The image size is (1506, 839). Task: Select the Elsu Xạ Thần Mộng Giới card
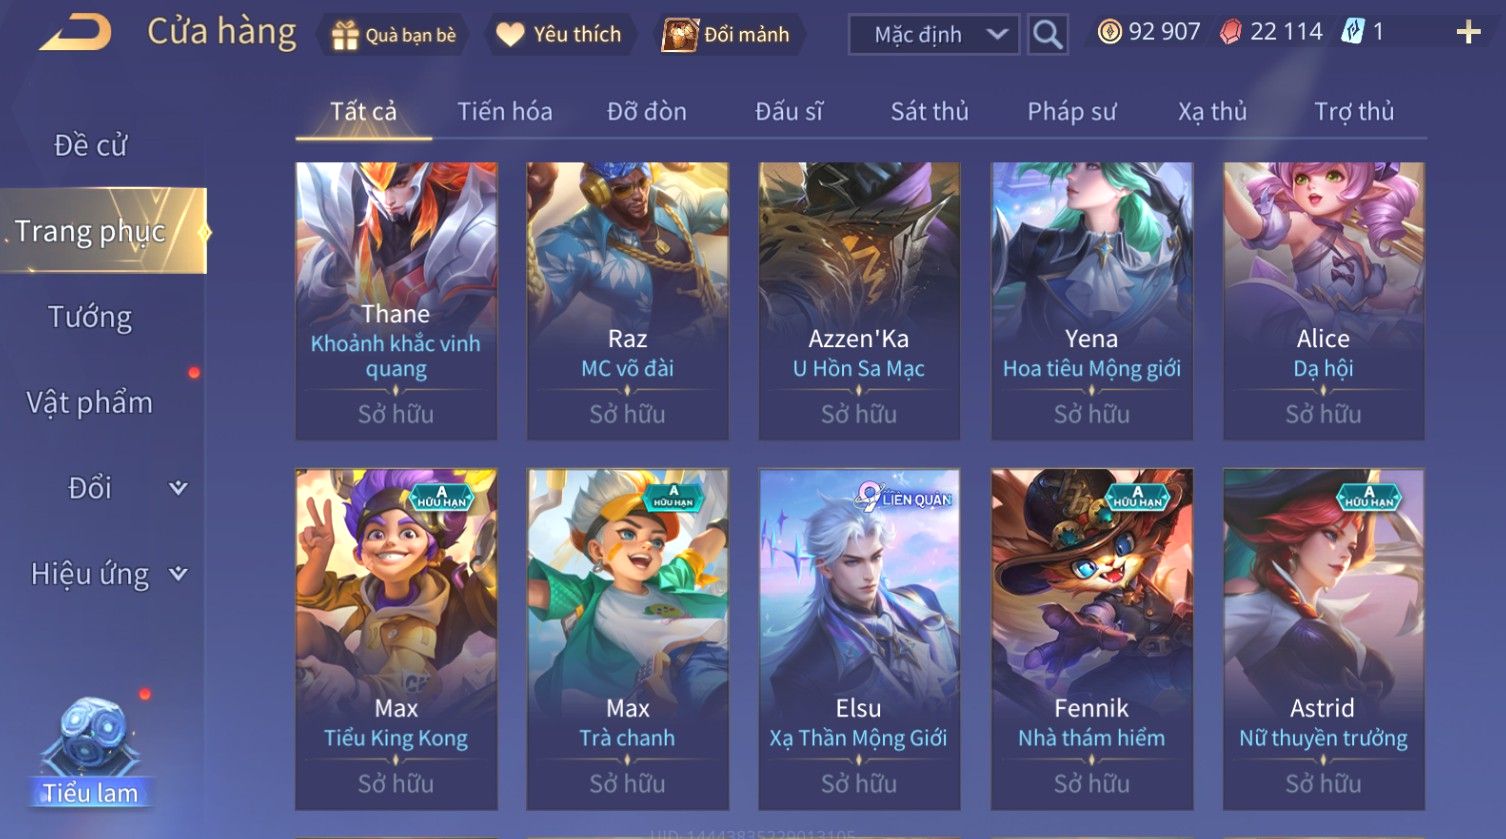coord(859,639)
